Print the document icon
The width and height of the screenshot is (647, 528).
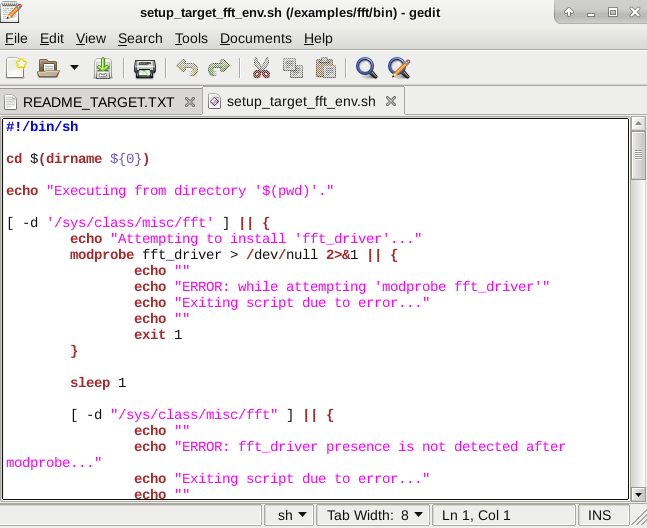[x=145, y=68]
